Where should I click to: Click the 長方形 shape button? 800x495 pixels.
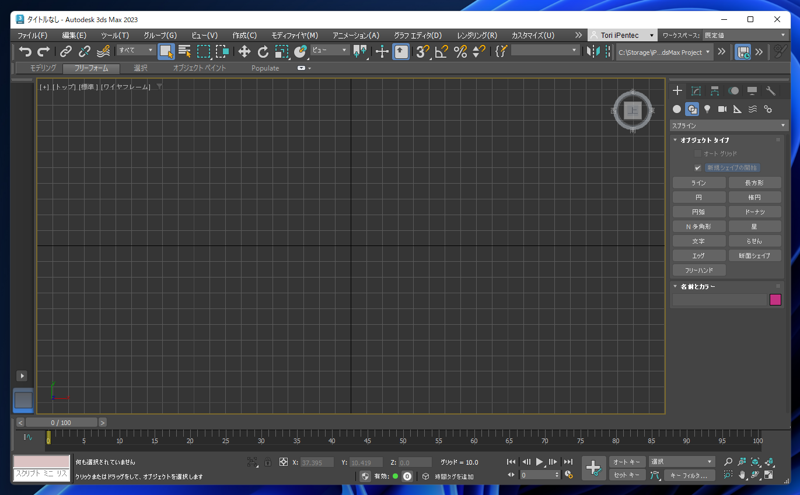click(754, 183)
